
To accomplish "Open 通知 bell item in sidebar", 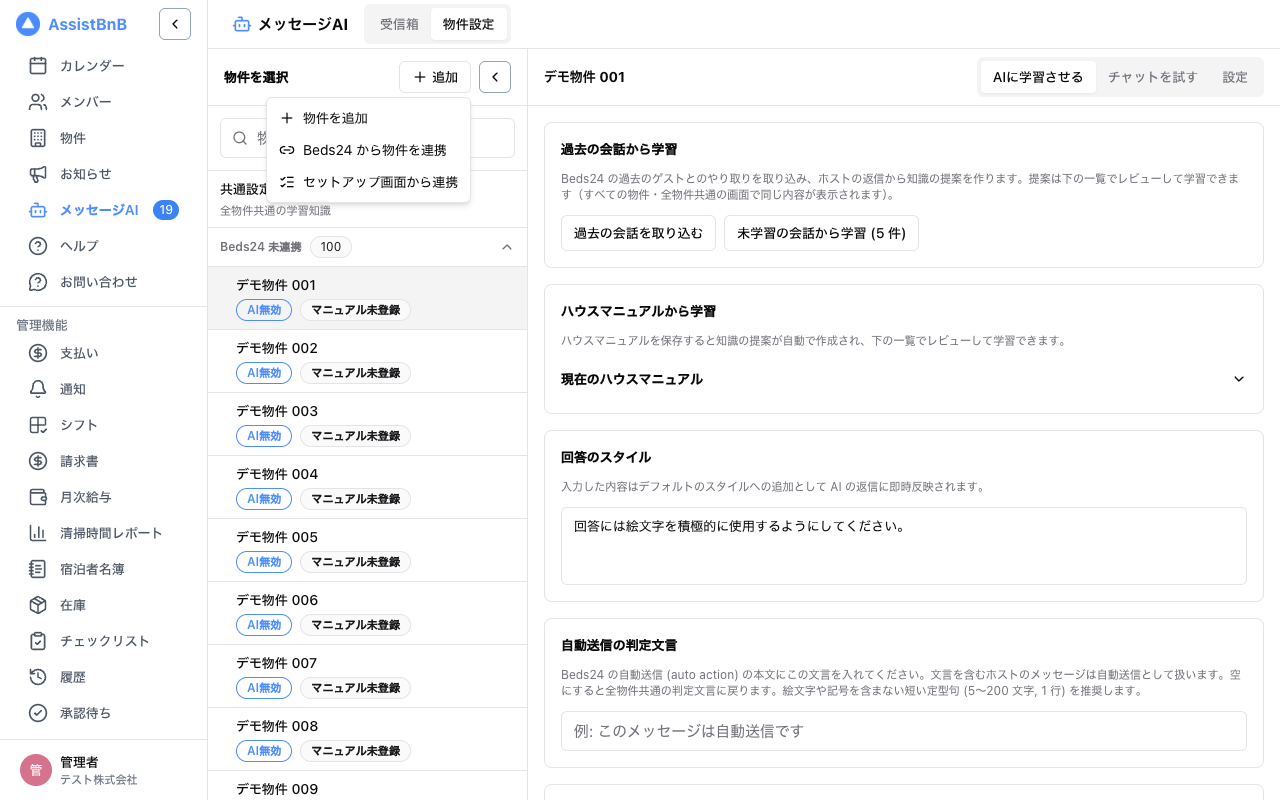I will click(x=104, y=389).
